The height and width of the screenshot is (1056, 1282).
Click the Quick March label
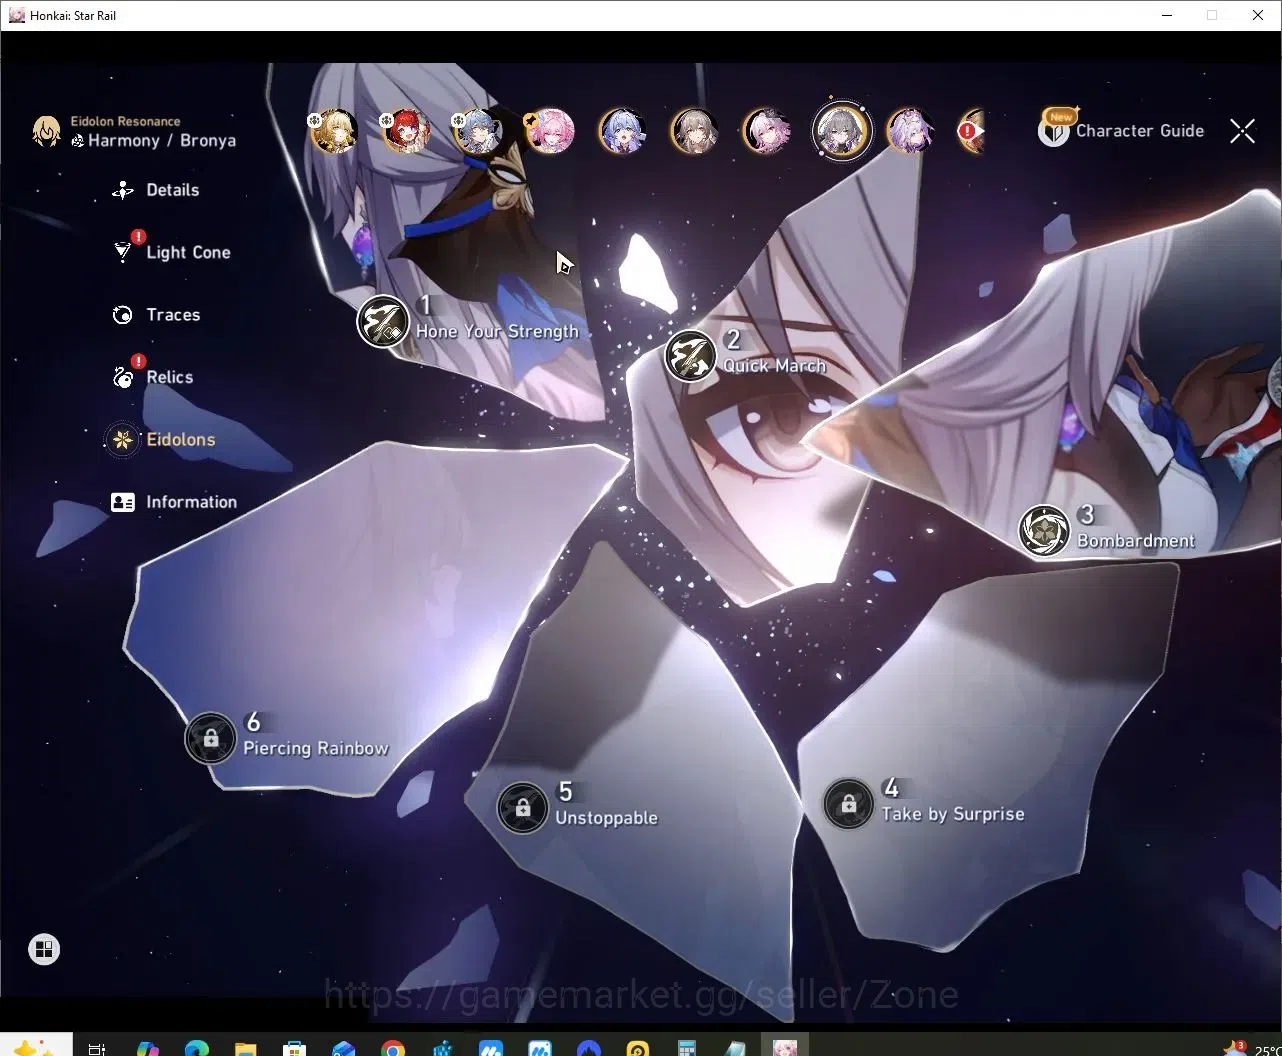[x=775, y=366]
